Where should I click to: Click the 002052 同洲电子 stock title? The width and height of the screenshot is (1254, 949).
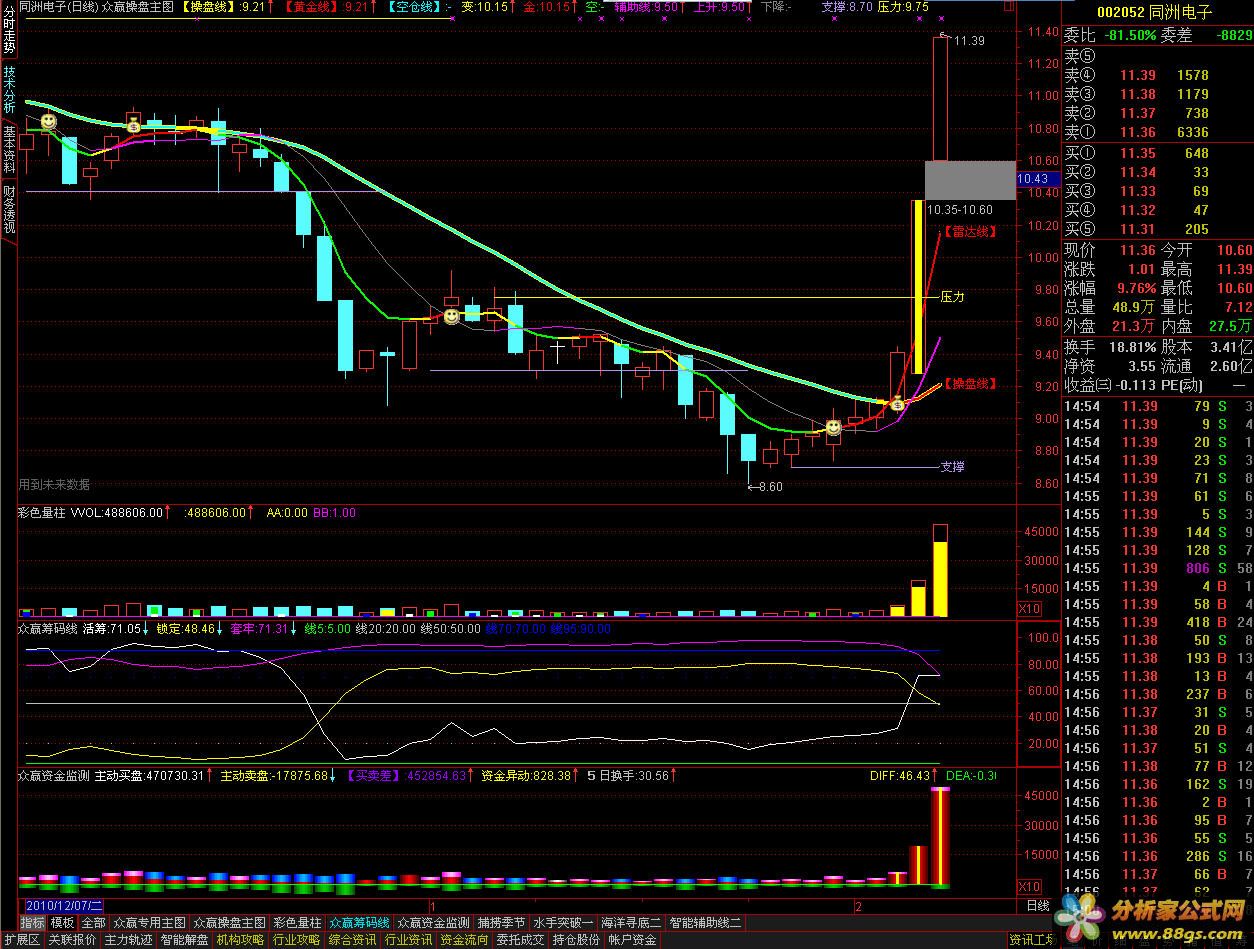[1154, 12]
